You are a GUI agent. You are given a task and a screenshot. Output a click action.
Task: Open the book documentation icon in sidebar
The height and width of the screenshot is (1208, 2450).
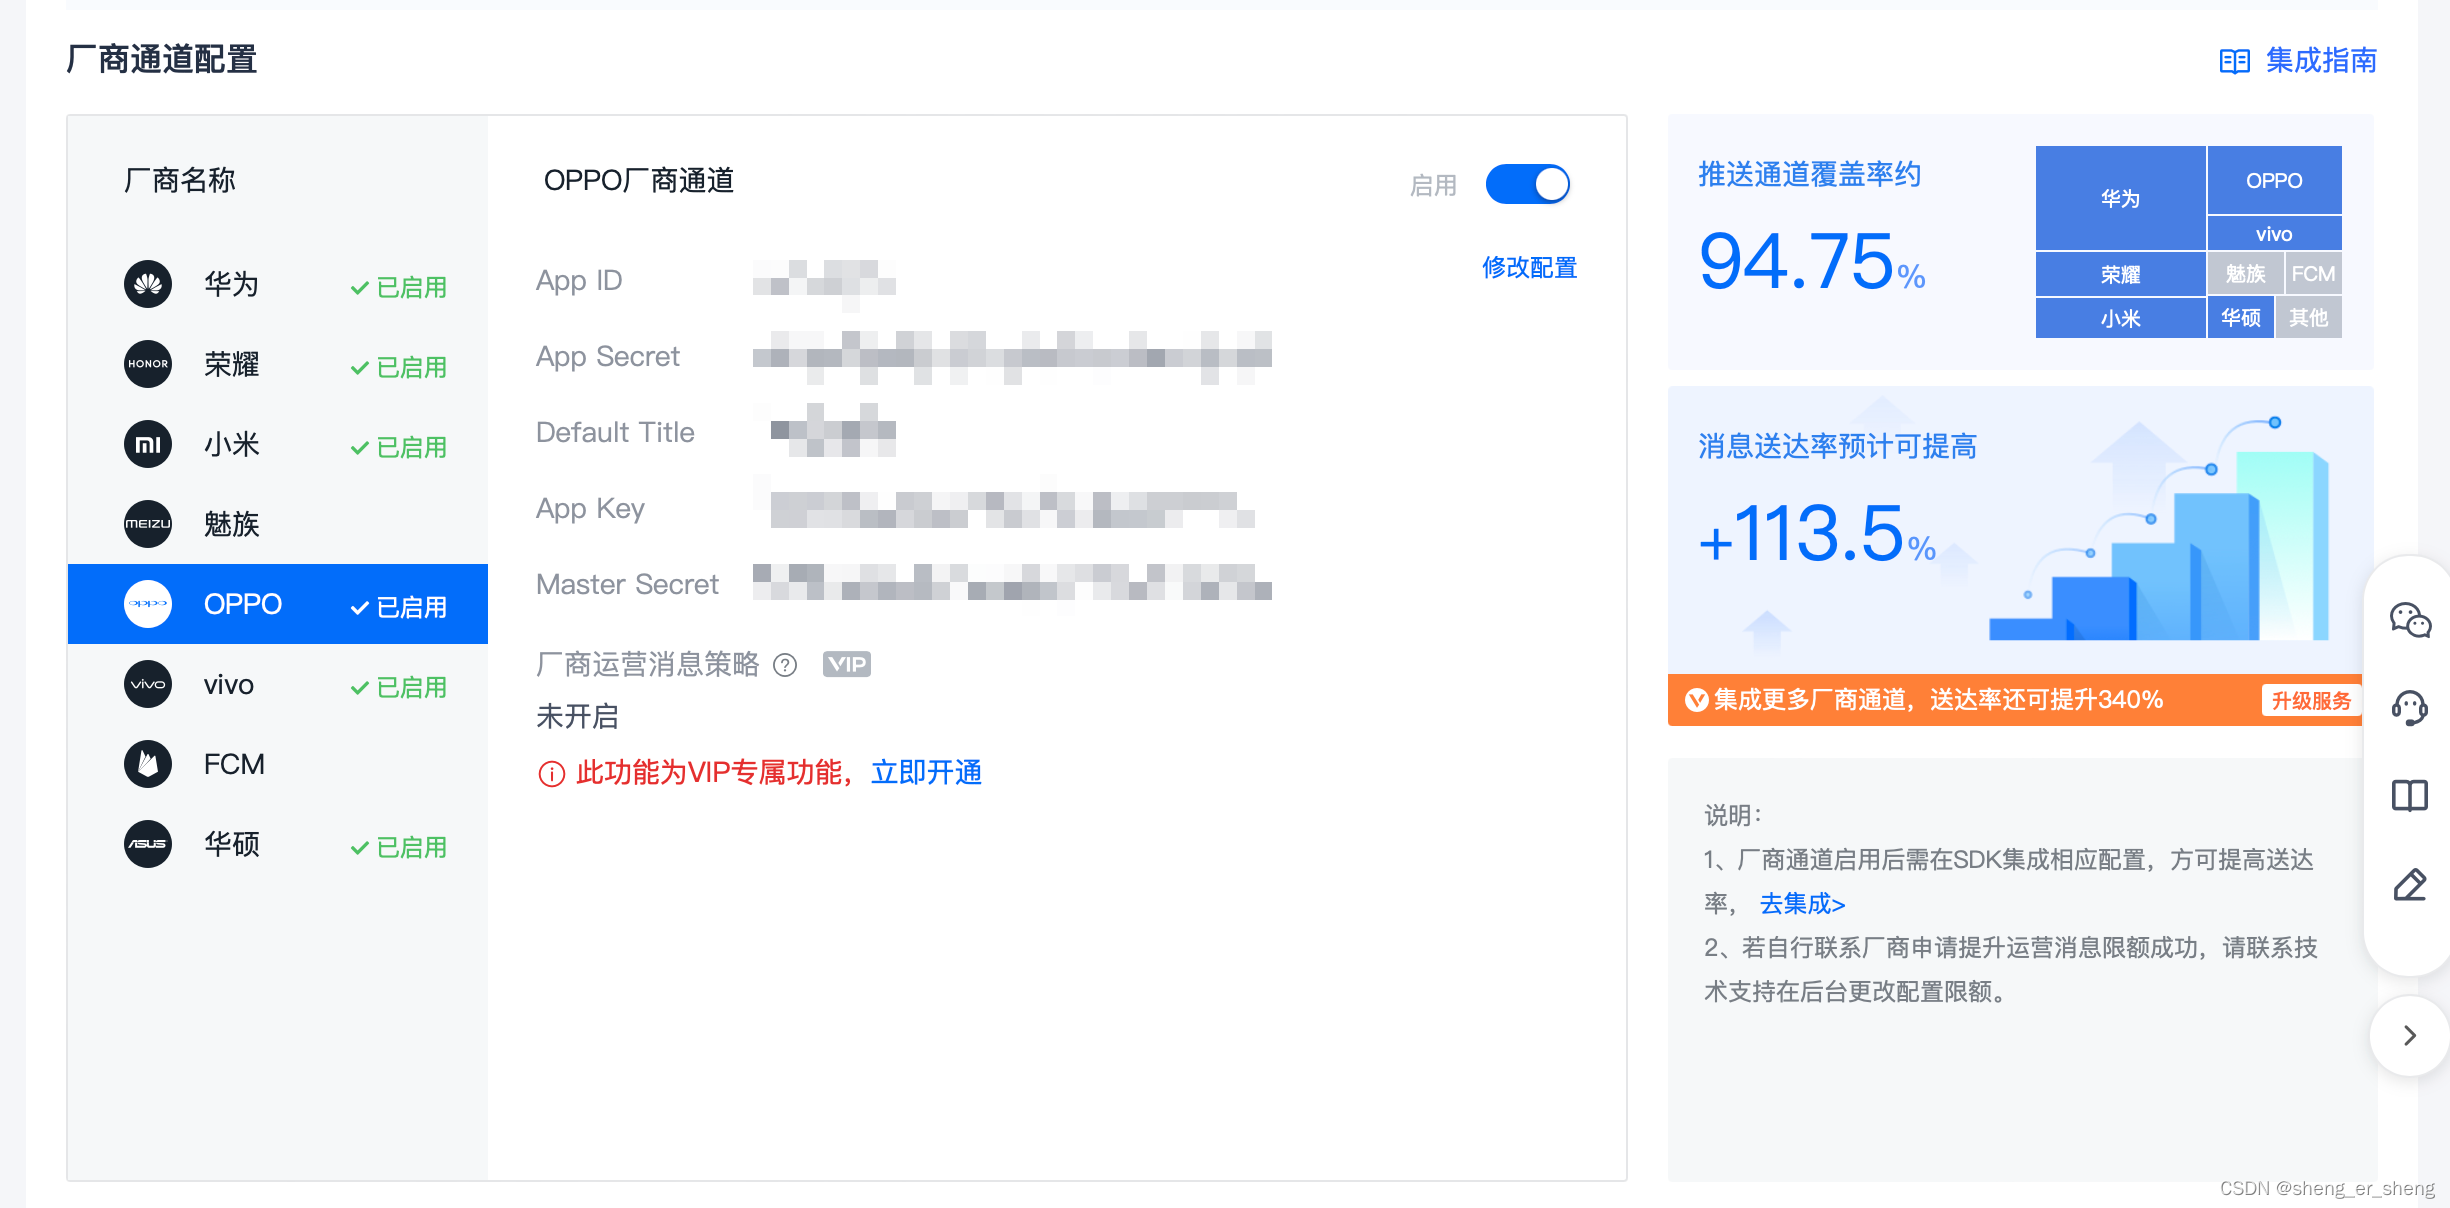click(x=2410, y=796)
